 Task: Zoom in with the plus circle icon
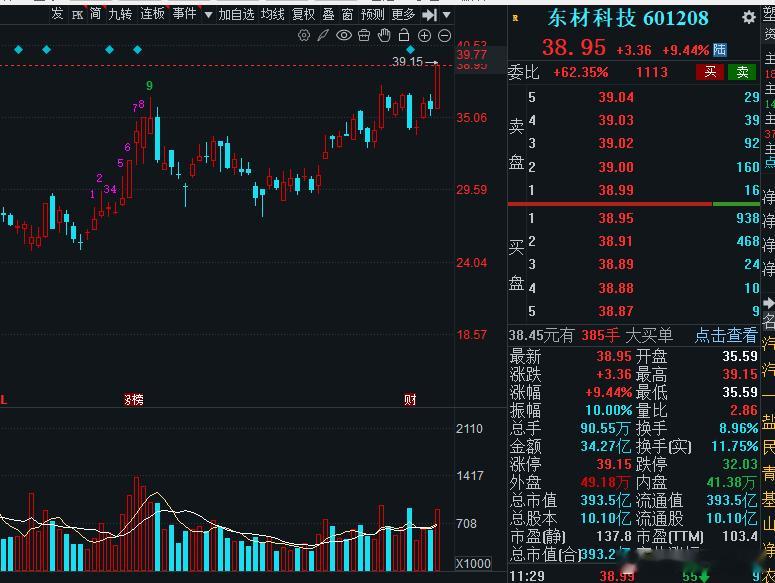(425, 35)
